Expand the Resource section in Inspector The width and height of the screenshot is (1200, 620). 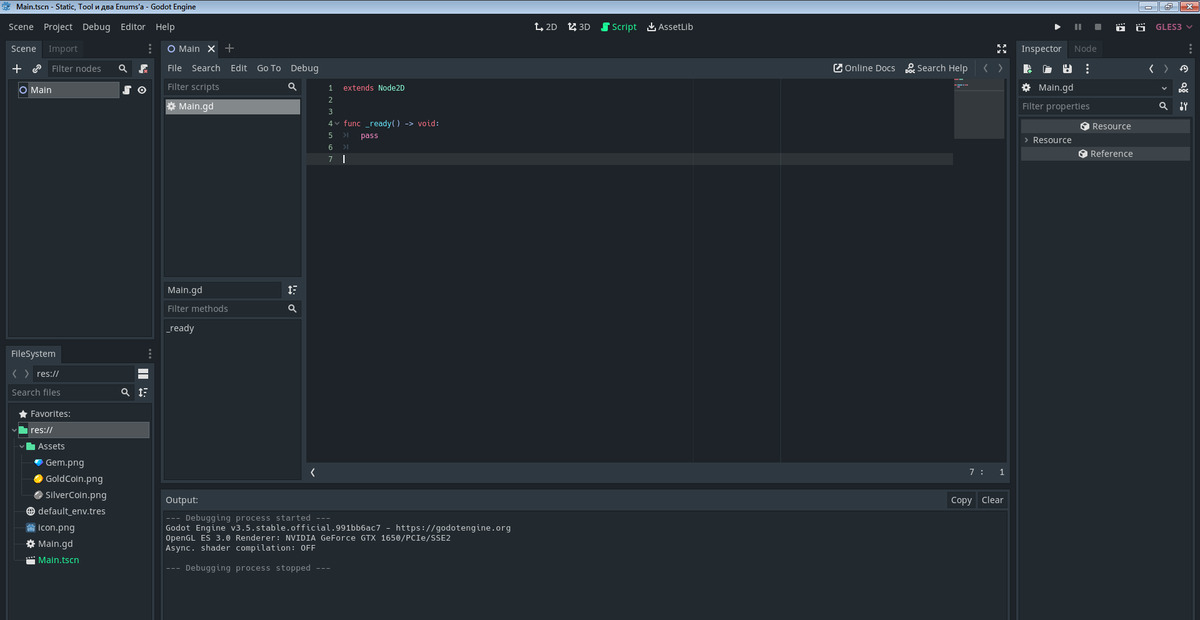pyautogui.click(x=1027, y=140)
